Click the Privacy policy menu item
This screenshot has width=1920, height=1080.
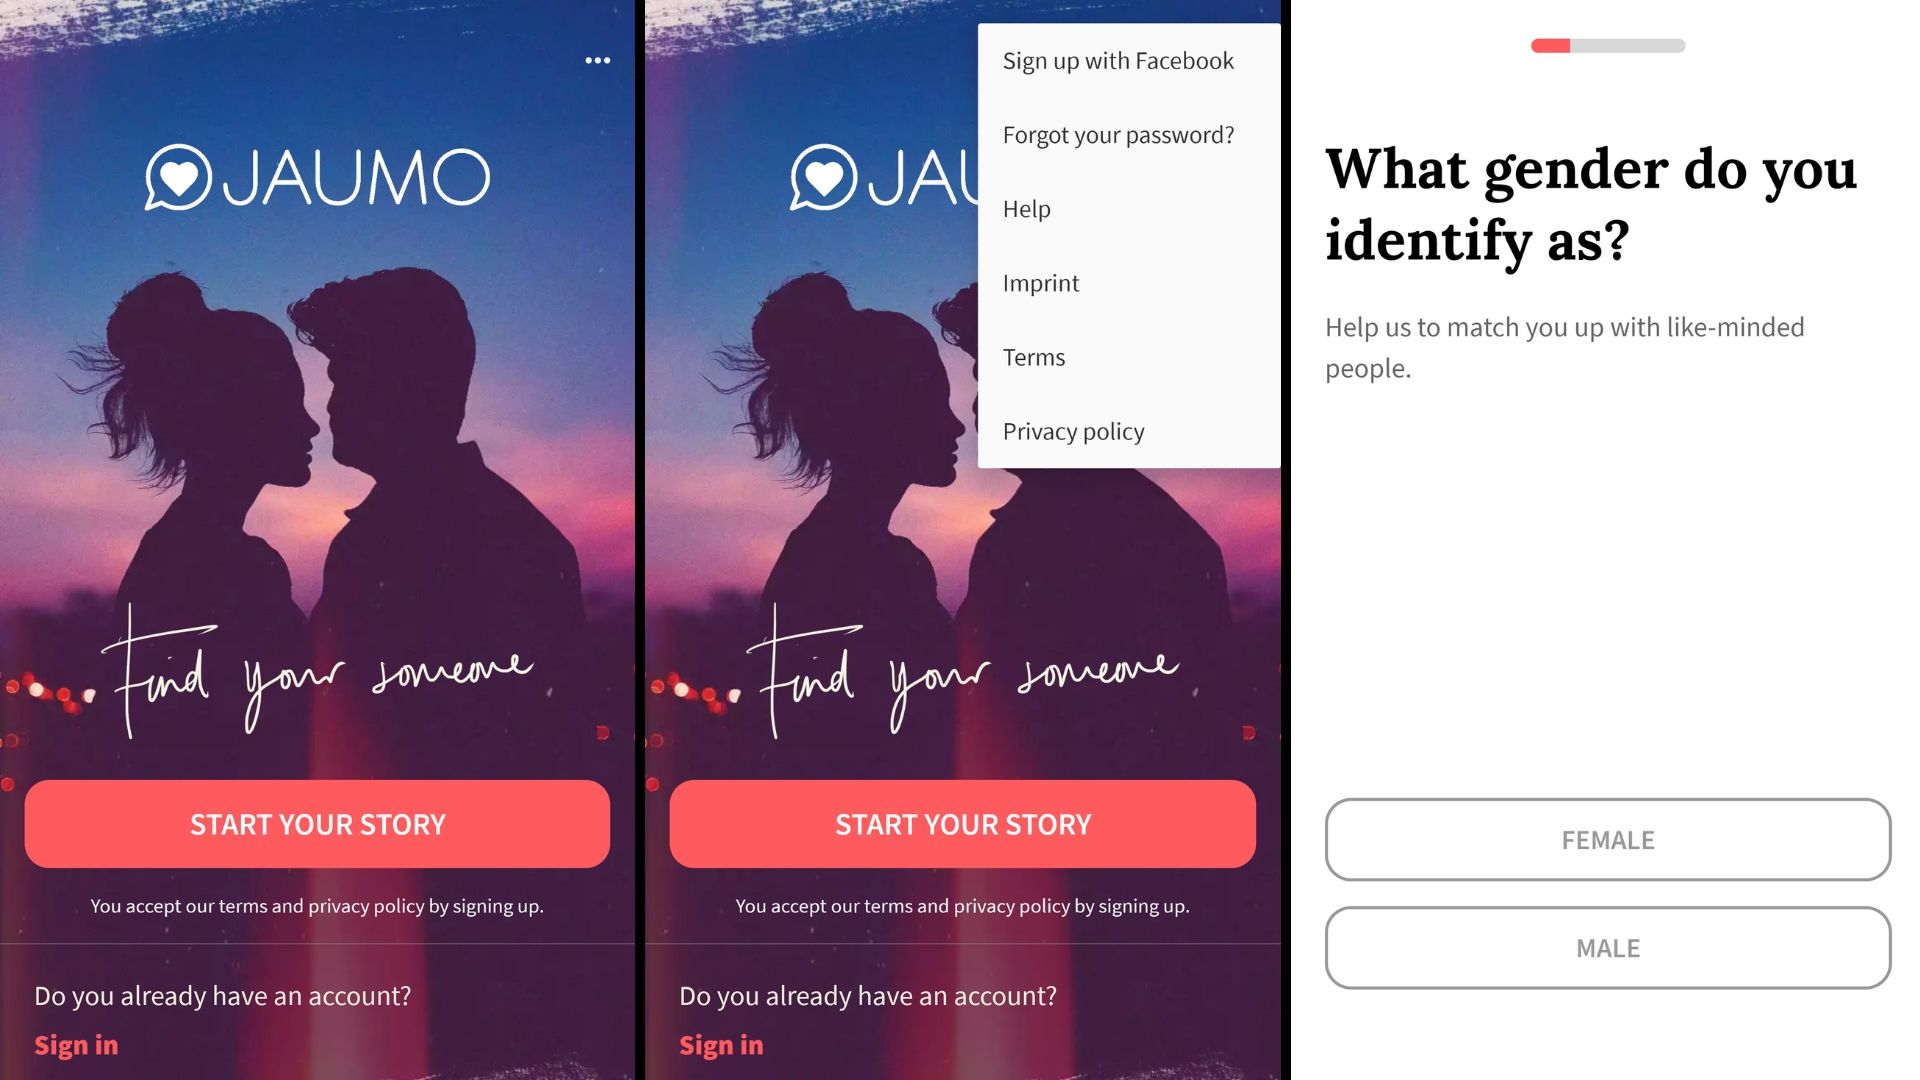pyautogui.click(x=1073, y=431)
